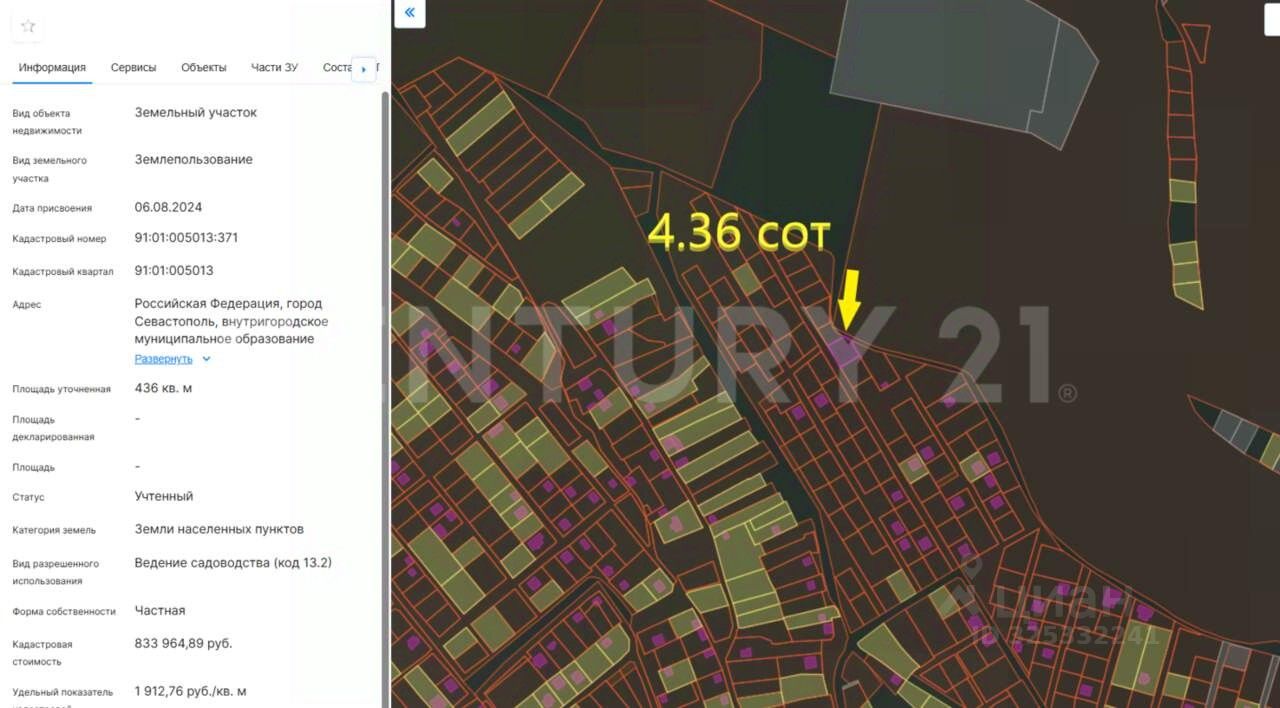
Task: Click the favorite star icon
Action: coord(28,26)
